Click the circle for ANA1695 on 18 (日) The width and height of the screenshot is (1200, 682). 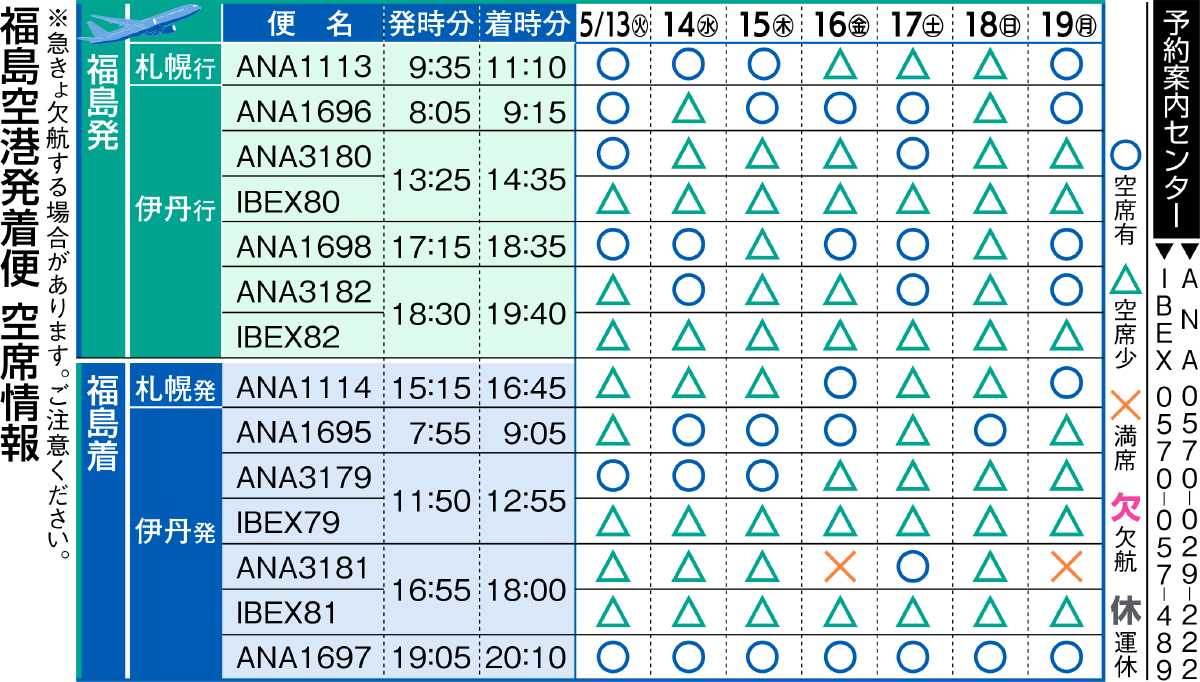point(991,429)
